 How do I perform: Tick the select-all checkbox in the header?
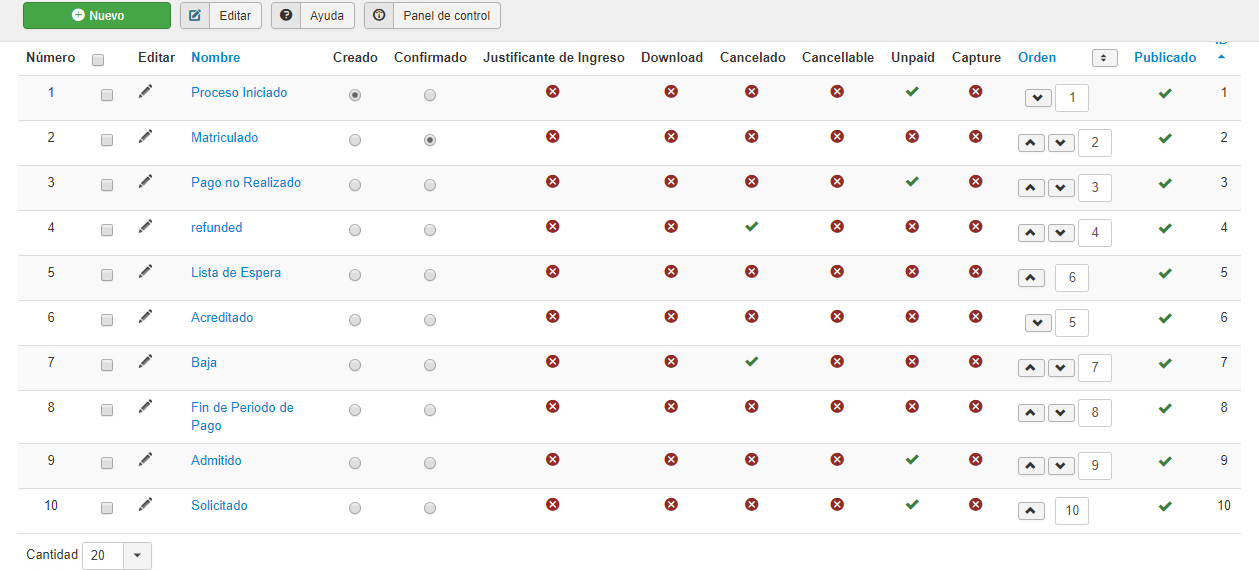click(x=98, y=60)
